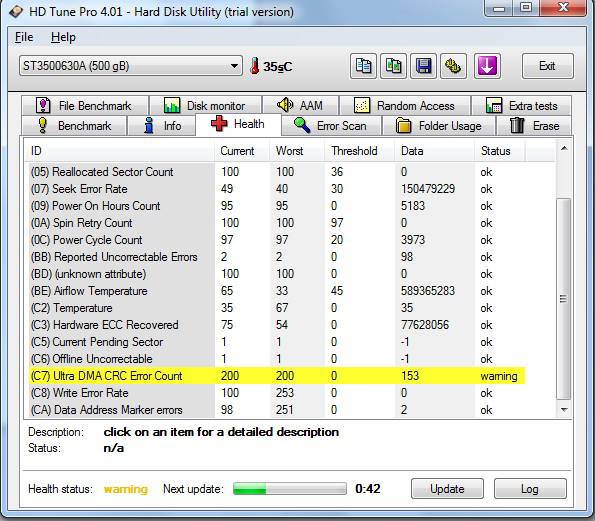This screenshot has width=595, height=521.
Task: Open the options wrench icon
Action: click(x=453, y=66)
